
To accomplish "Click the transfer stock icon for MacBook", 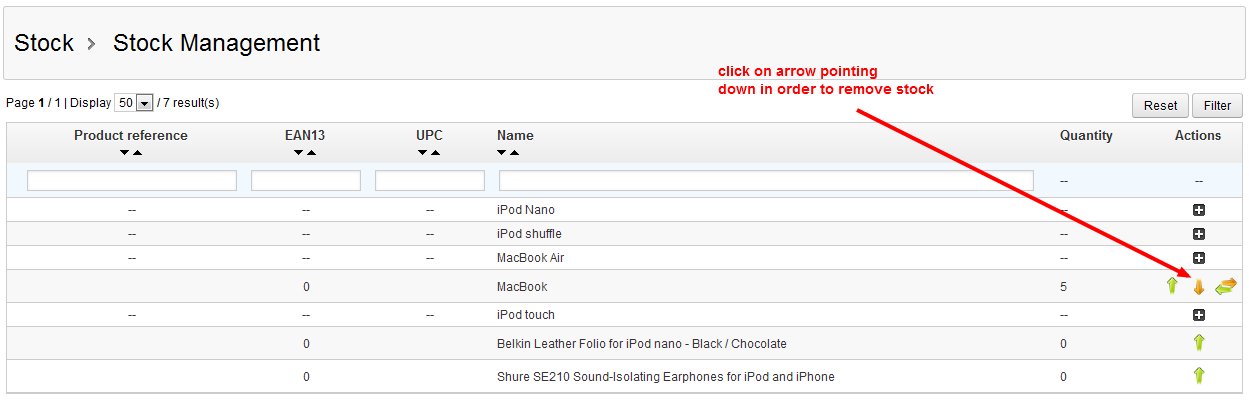I will tap(1225, 287).
